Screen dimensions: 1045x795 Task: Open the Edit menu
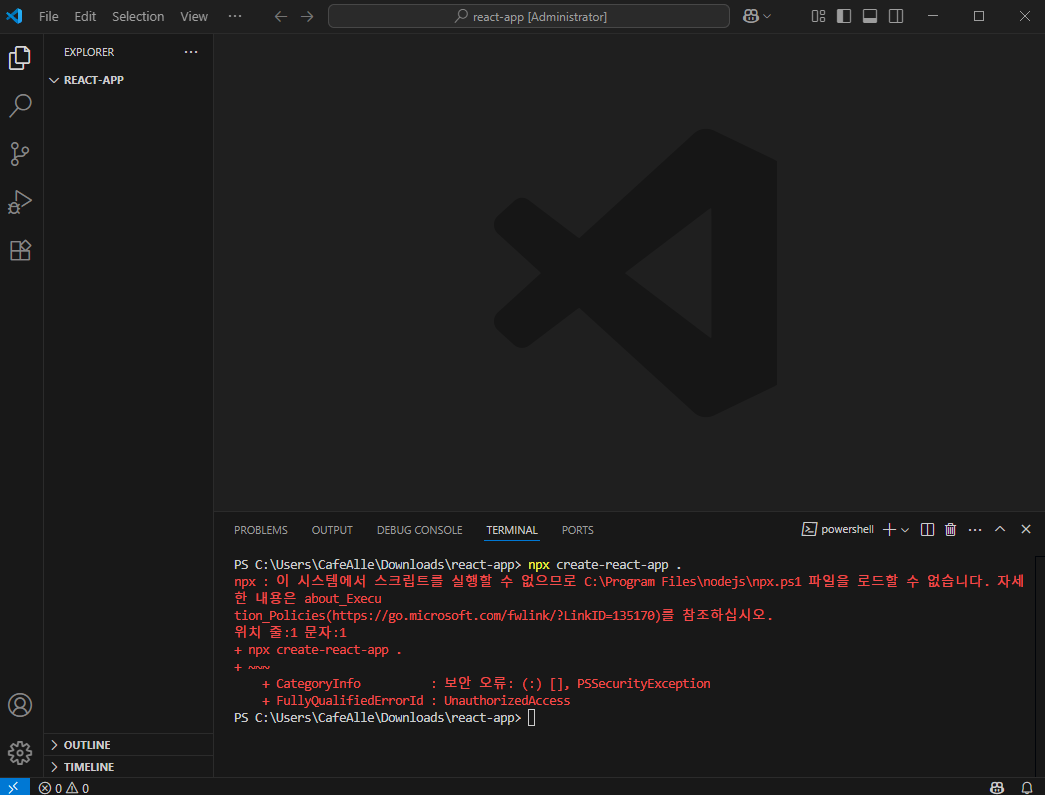click(x=85, y=17)
